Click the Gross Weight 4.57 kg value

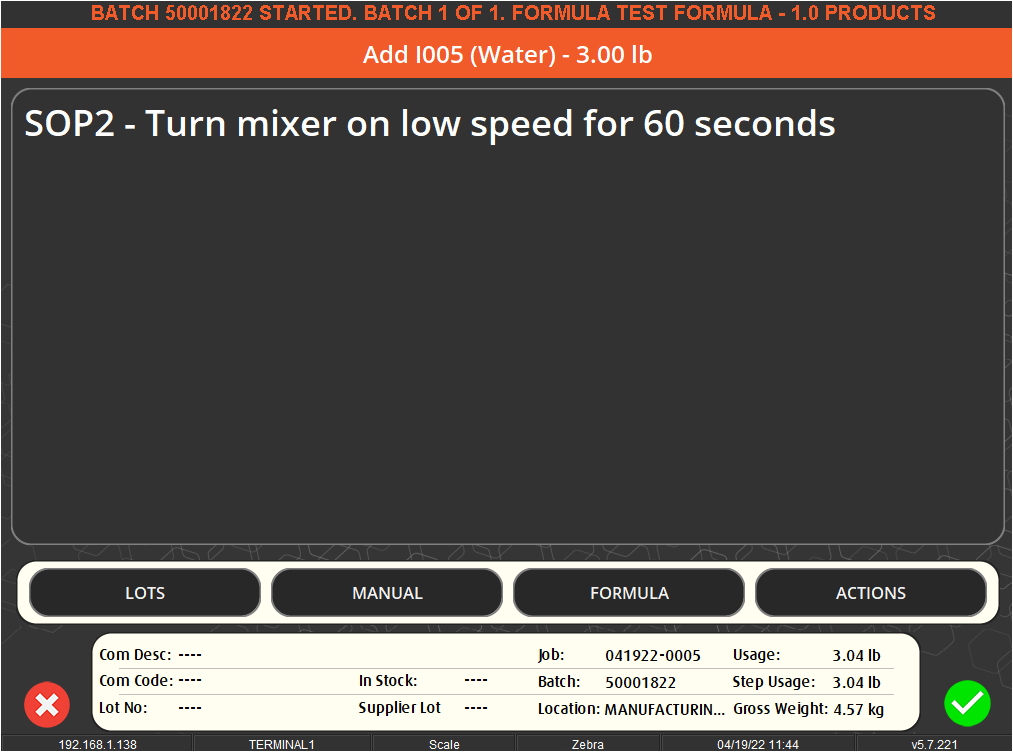point(858,709)
